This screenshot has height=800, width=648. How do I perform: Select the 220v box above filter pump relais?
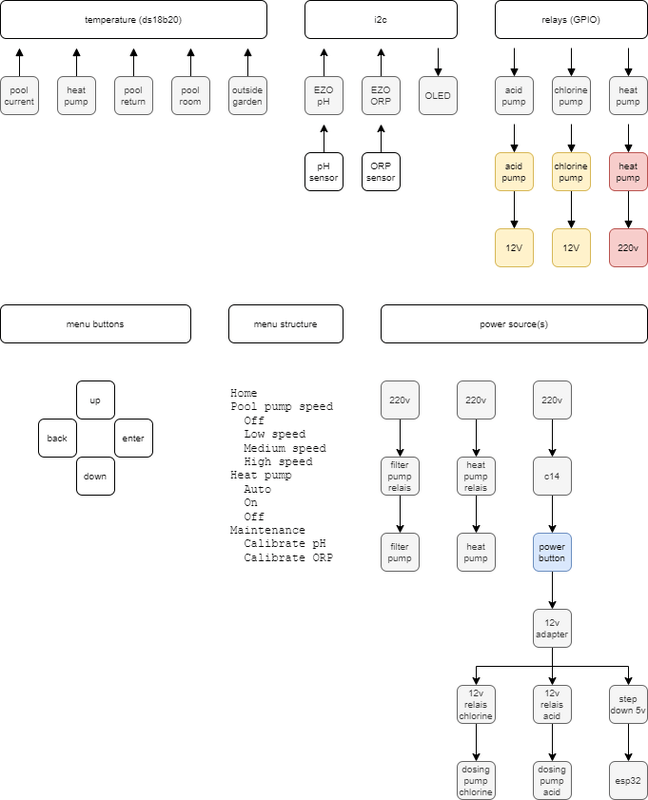(400, 400)
